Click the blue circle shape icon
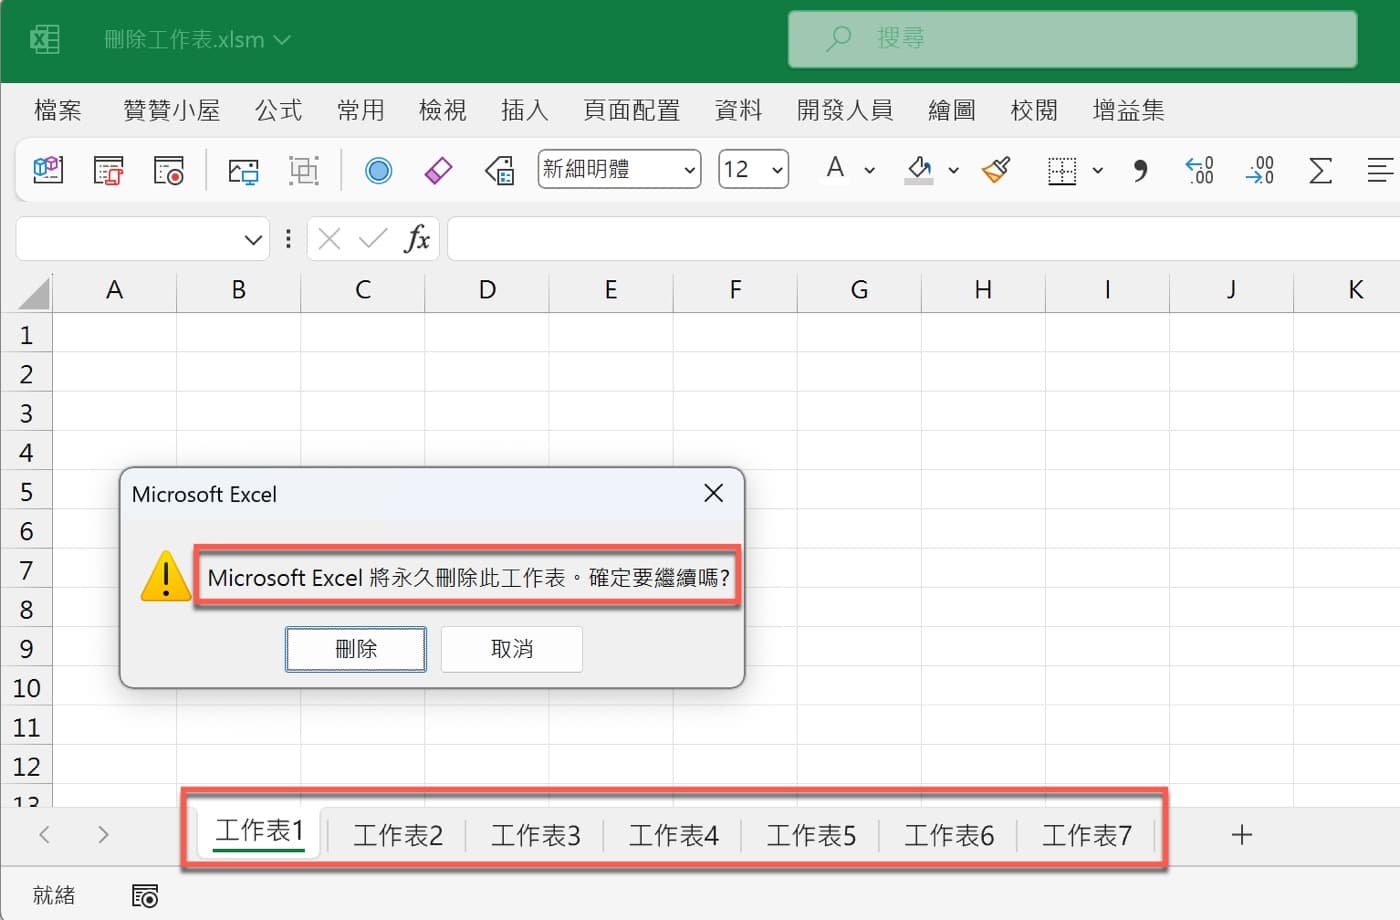Viewport: 1400px width, 920px height. pyautogui.click(x=378, y=171)
